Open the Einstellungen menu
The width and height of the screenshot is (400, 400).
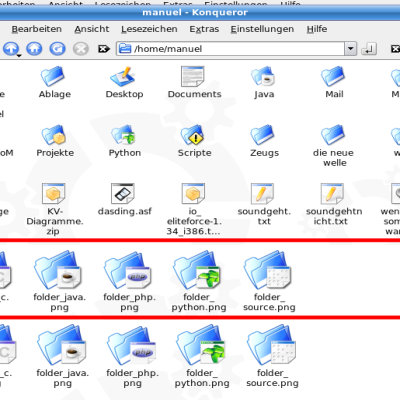[x=262, y=29]
